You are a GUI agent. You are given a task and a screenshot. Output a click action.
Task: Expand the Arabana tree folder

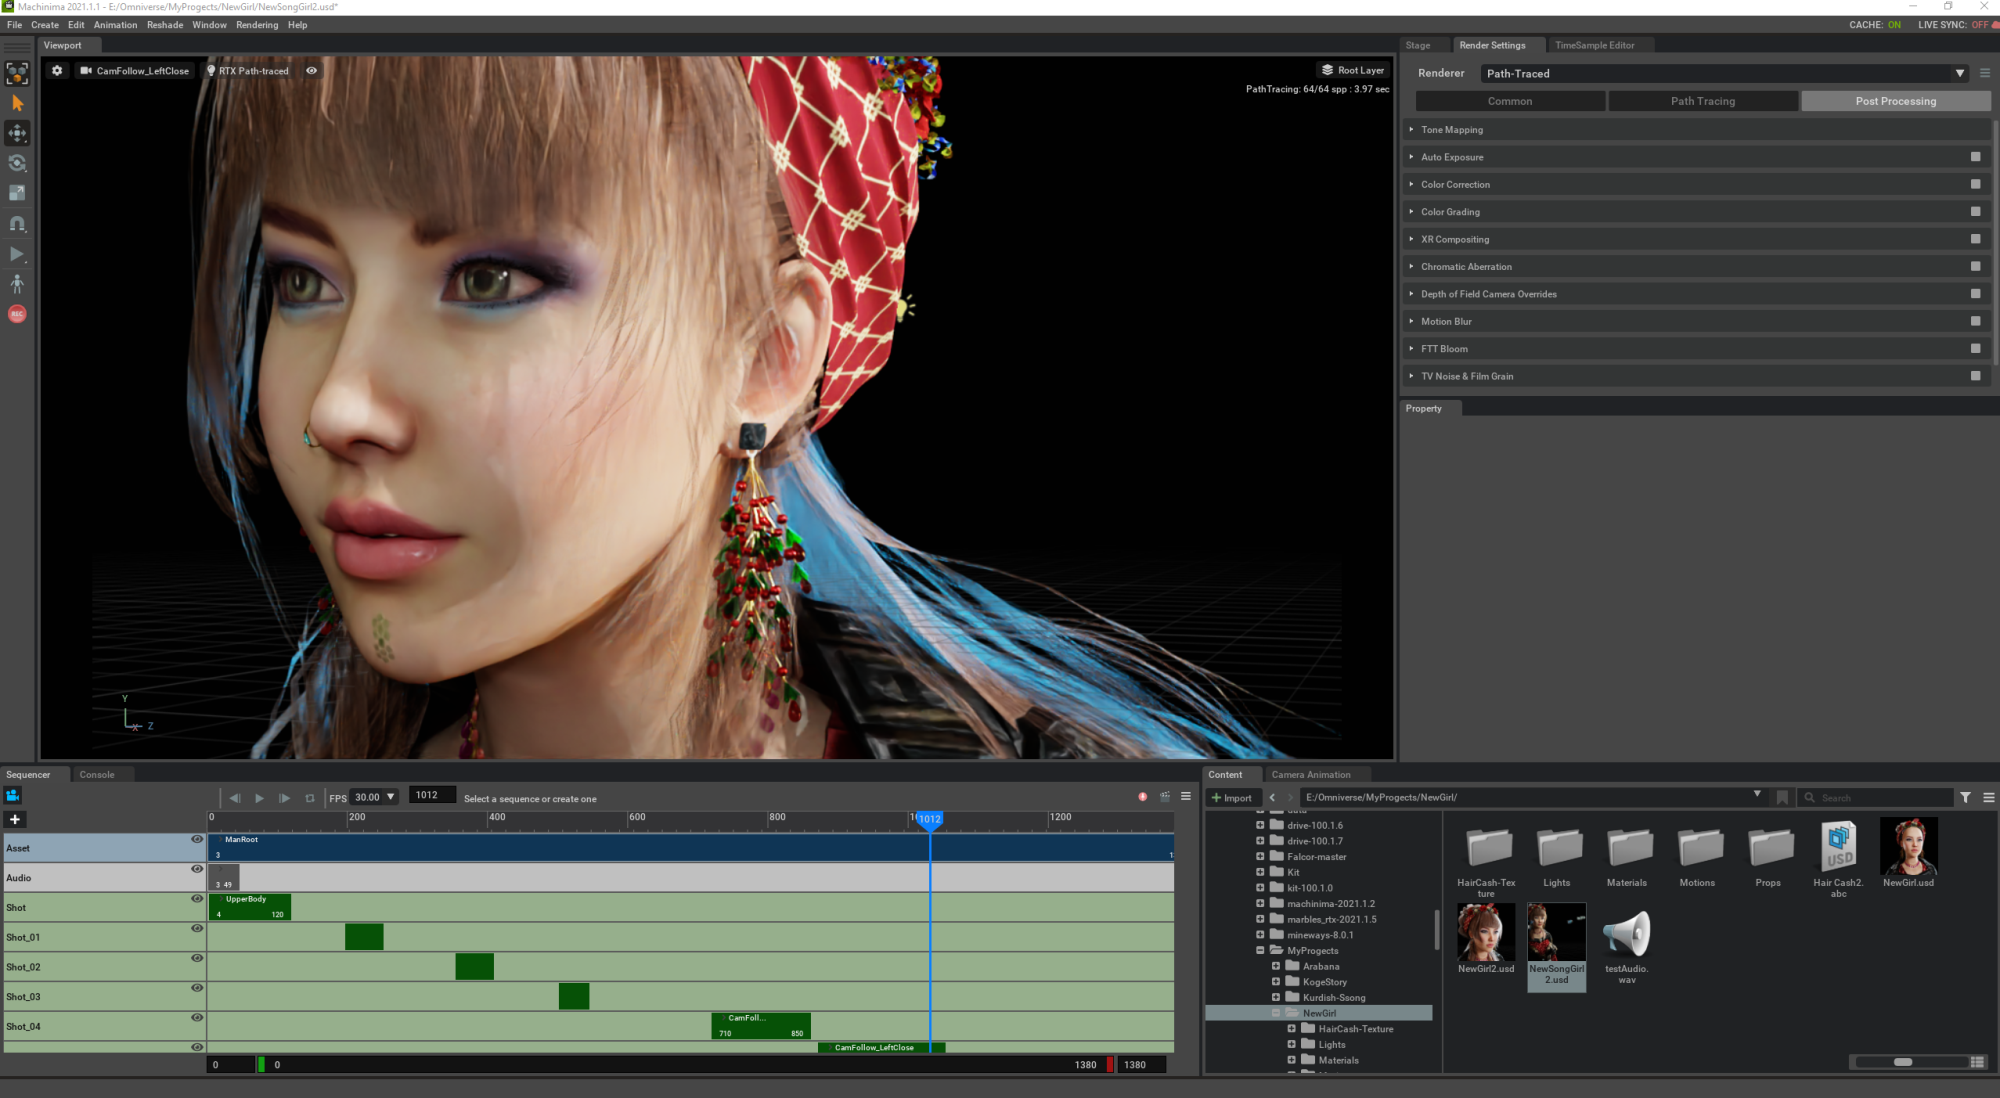click(1276, 966)
